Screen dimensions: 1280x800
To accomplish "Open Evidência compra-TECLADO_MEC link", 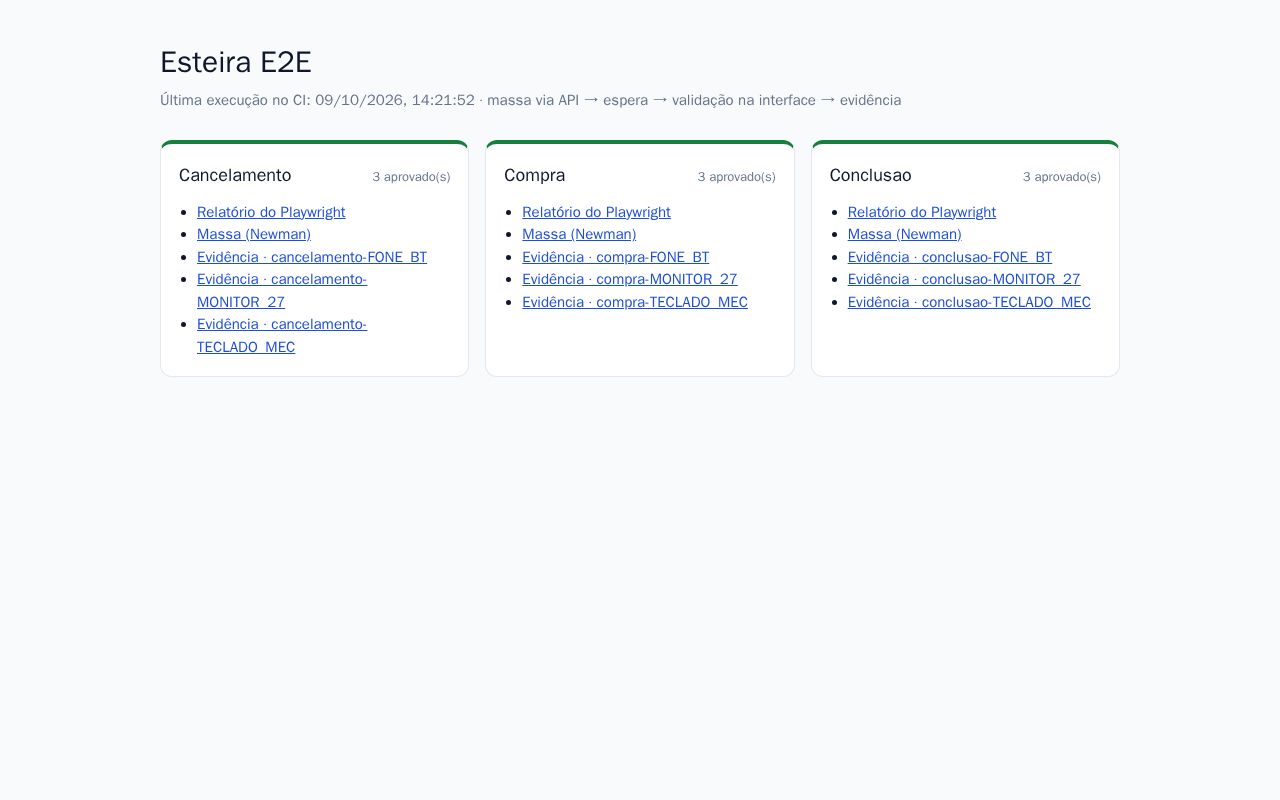I will coord(635,302).
